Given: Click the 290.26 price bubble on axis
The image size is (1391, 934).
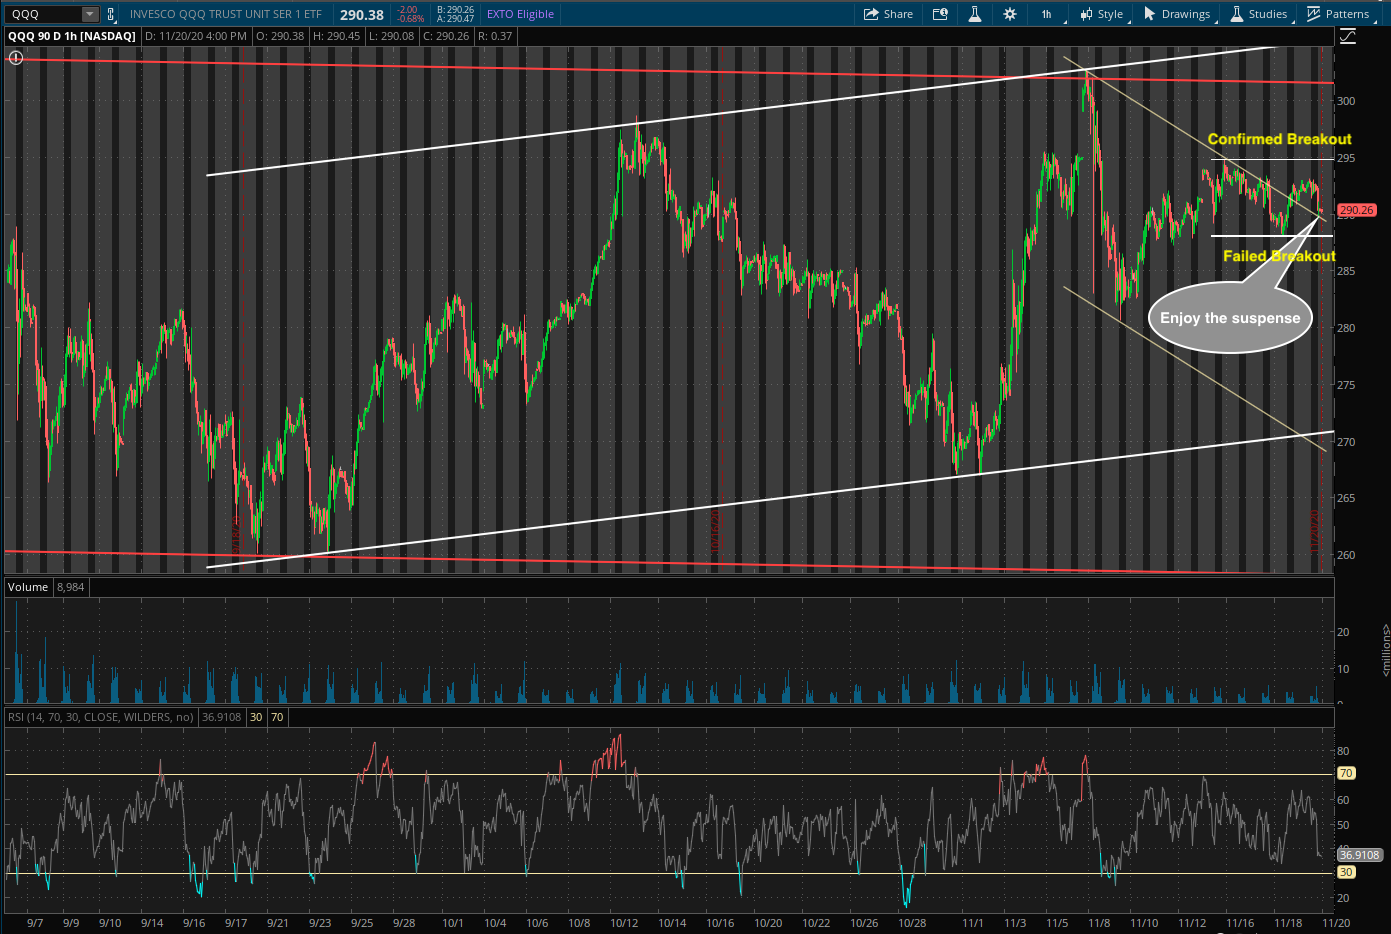Looking at the screenshot, I should click(x=1357, y=210).
